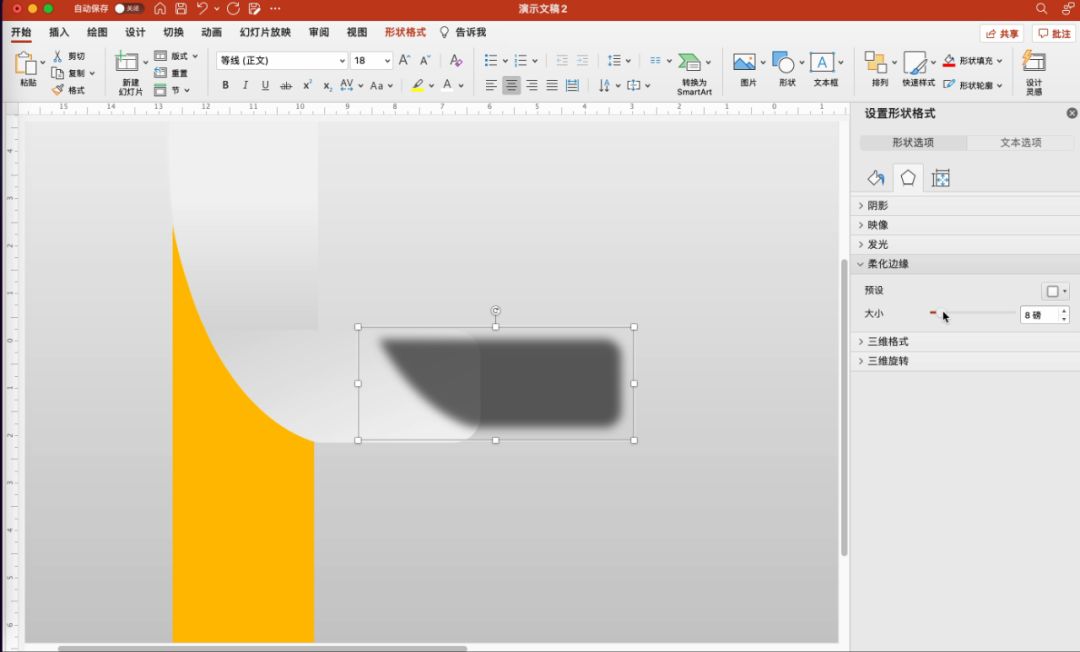
Task: Adjust the soft edges 大小 slider
Action: point(973,313)
